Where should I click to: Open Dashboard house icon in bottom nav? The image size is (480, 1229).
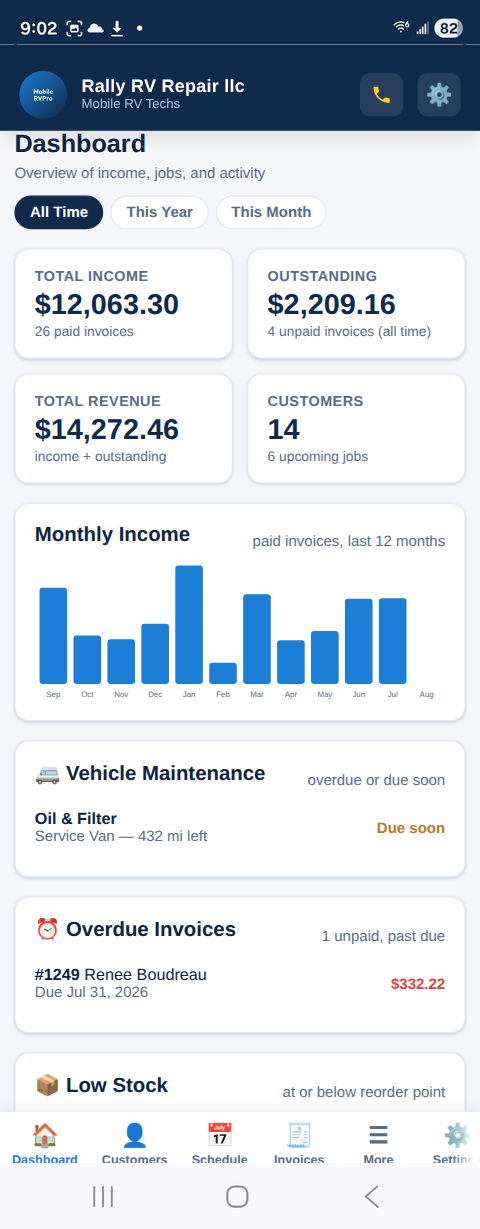(45, 1136)
